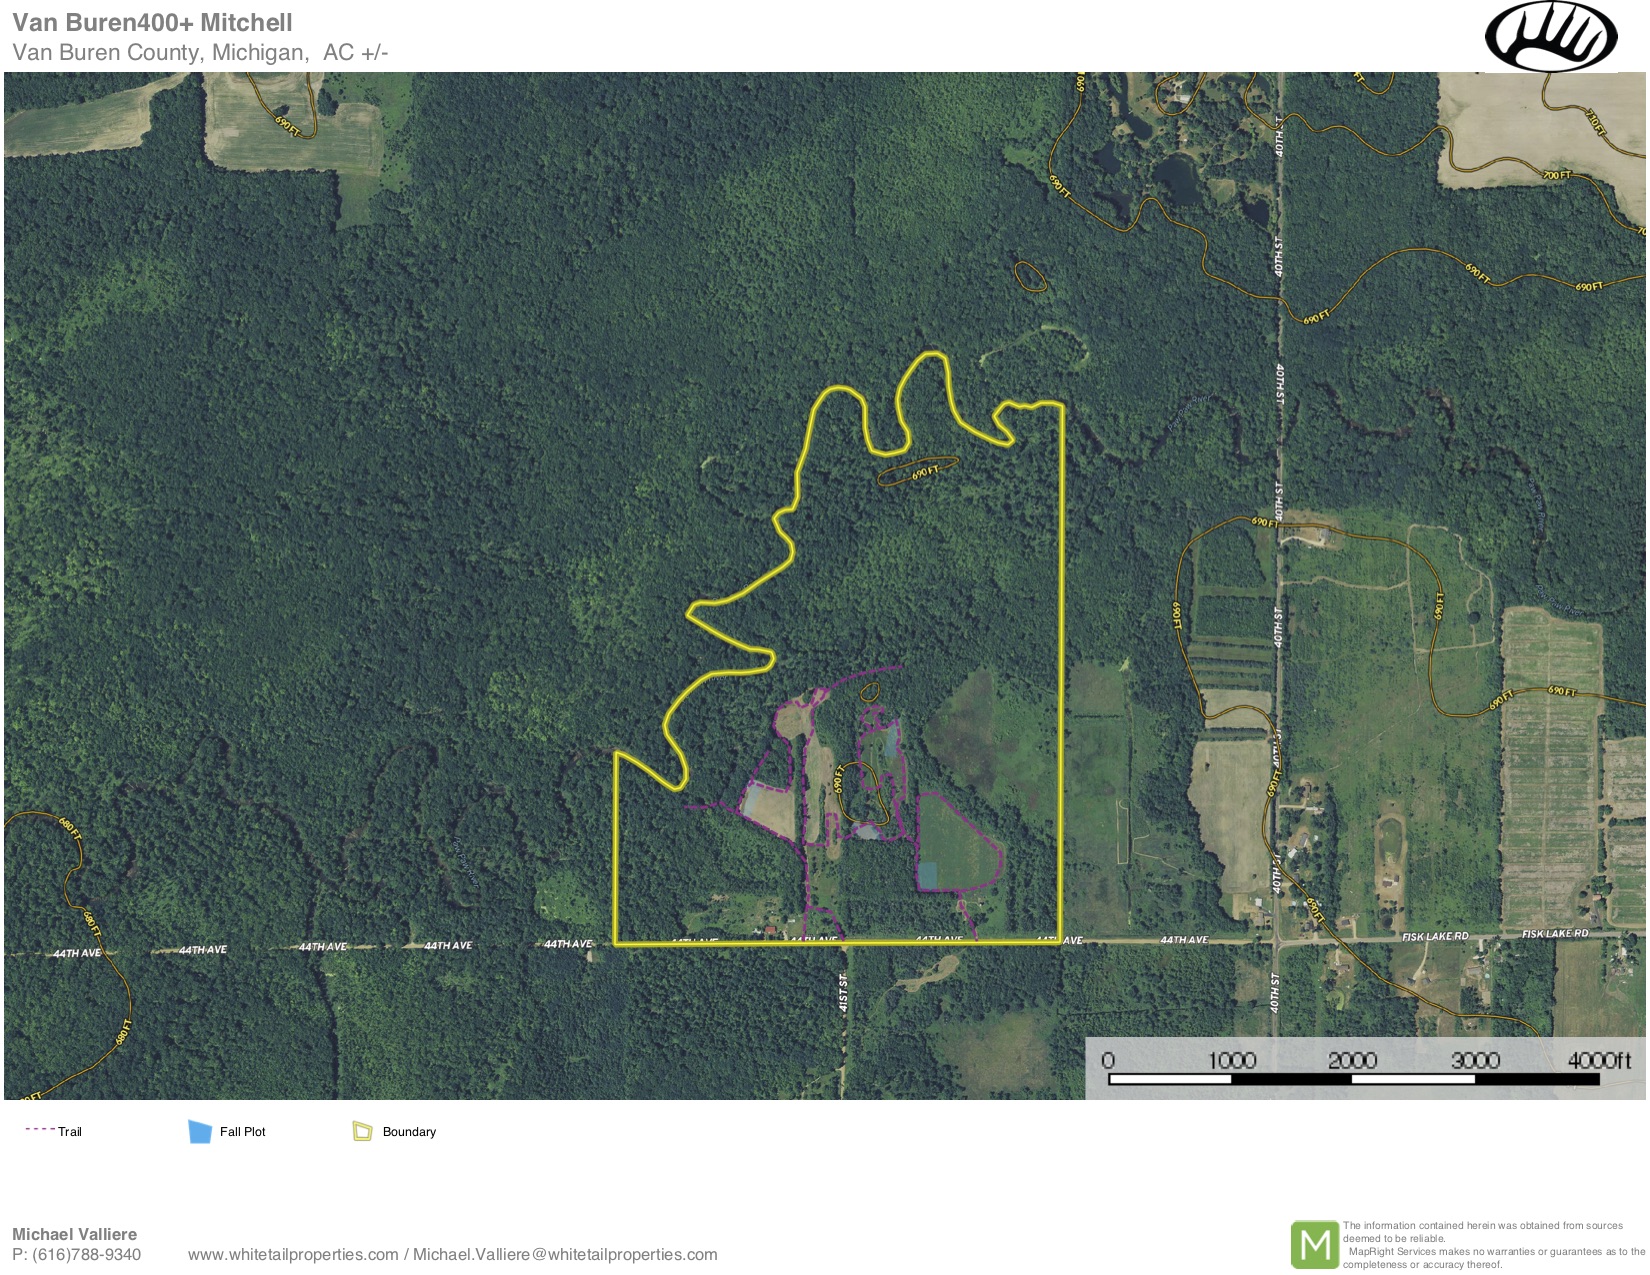Click the 4000ft mark on scale bar
The height and width of the screenshot is (1275, 1650).
coord(1598,1060)
